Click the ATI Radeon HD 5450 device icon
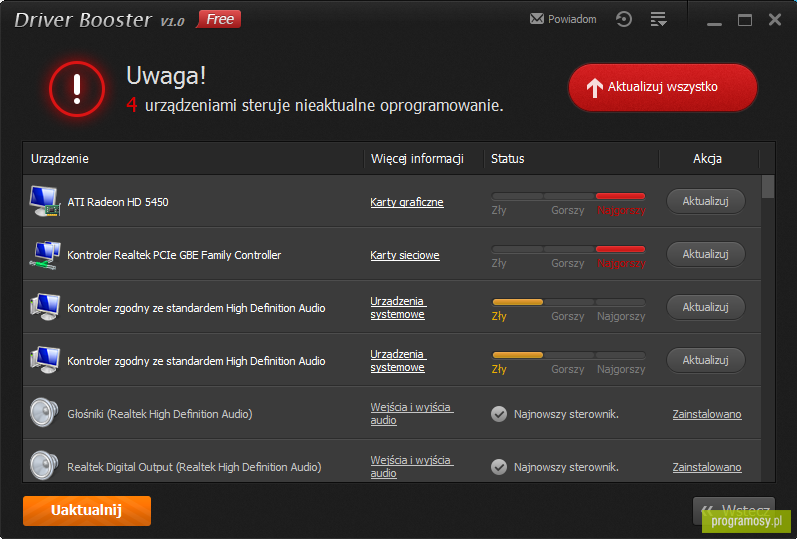This screenshot has height=539, width=797. pos(45,201)
